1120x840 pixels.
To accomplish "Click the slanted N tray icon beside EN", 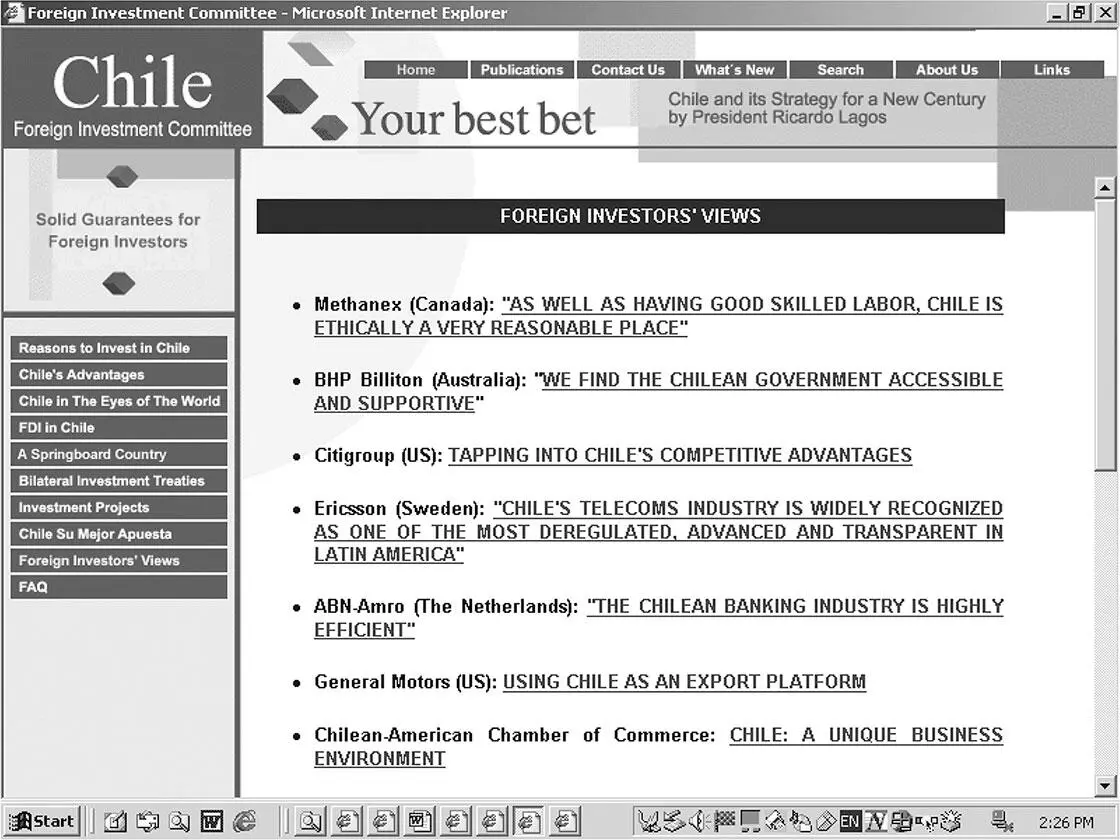I will pos(876,822).
